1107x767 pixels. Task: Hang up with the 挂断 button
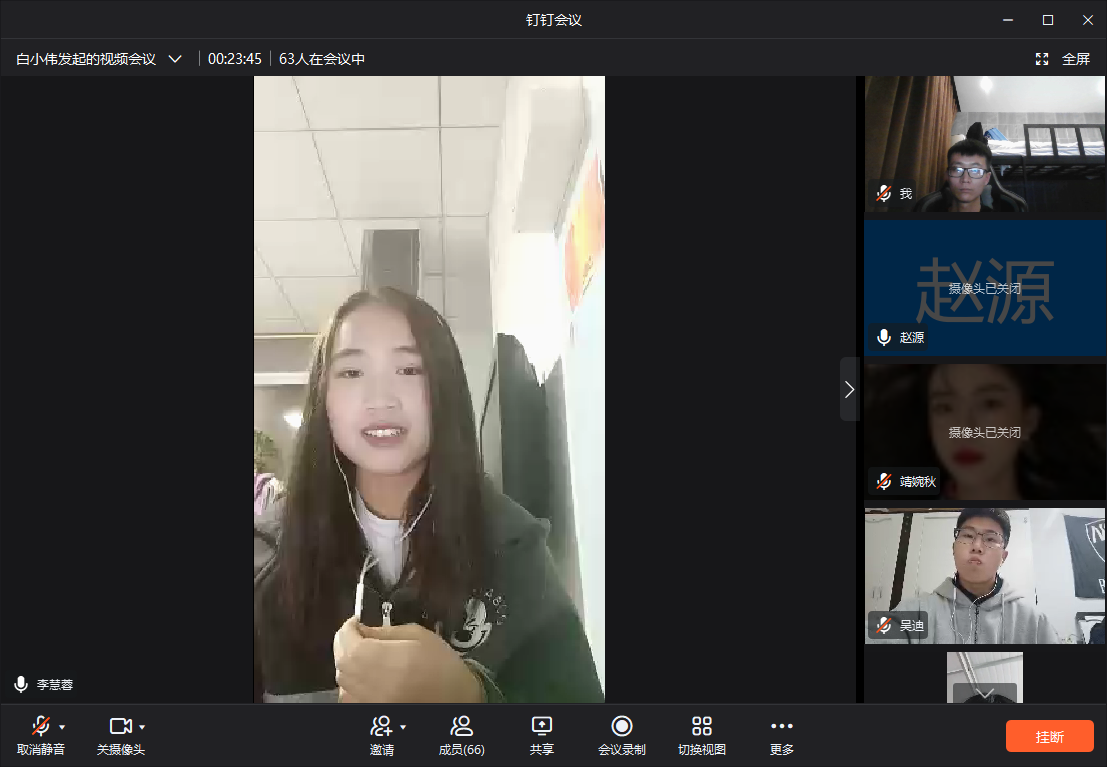1049,736
